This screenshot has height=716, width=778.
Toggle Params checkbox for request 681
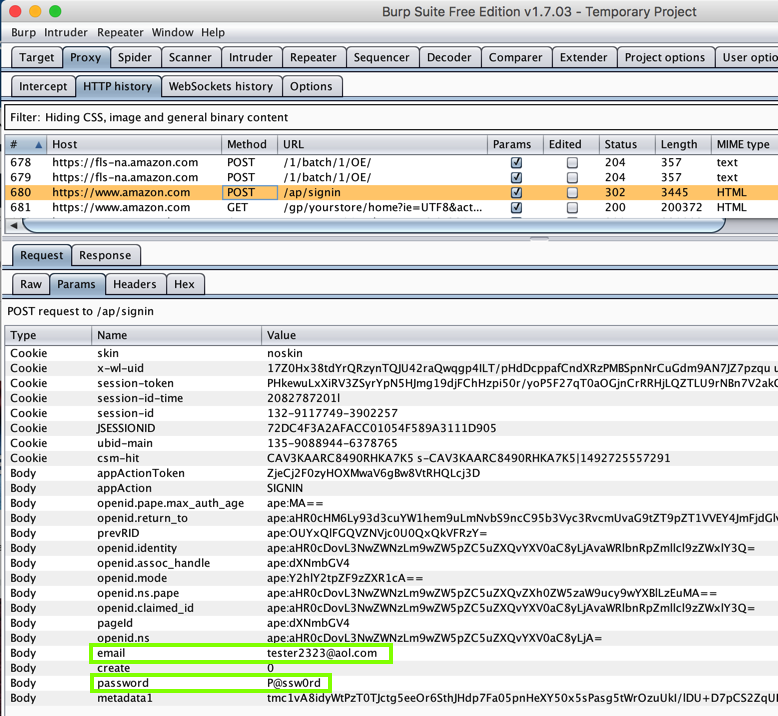click(516, 208)
